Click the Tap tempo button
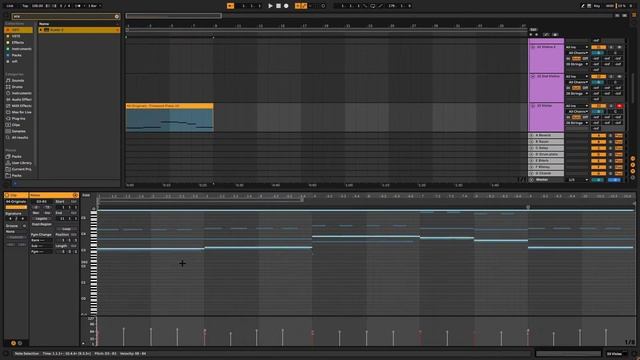The image size is (640, 360). click(25, 6)
